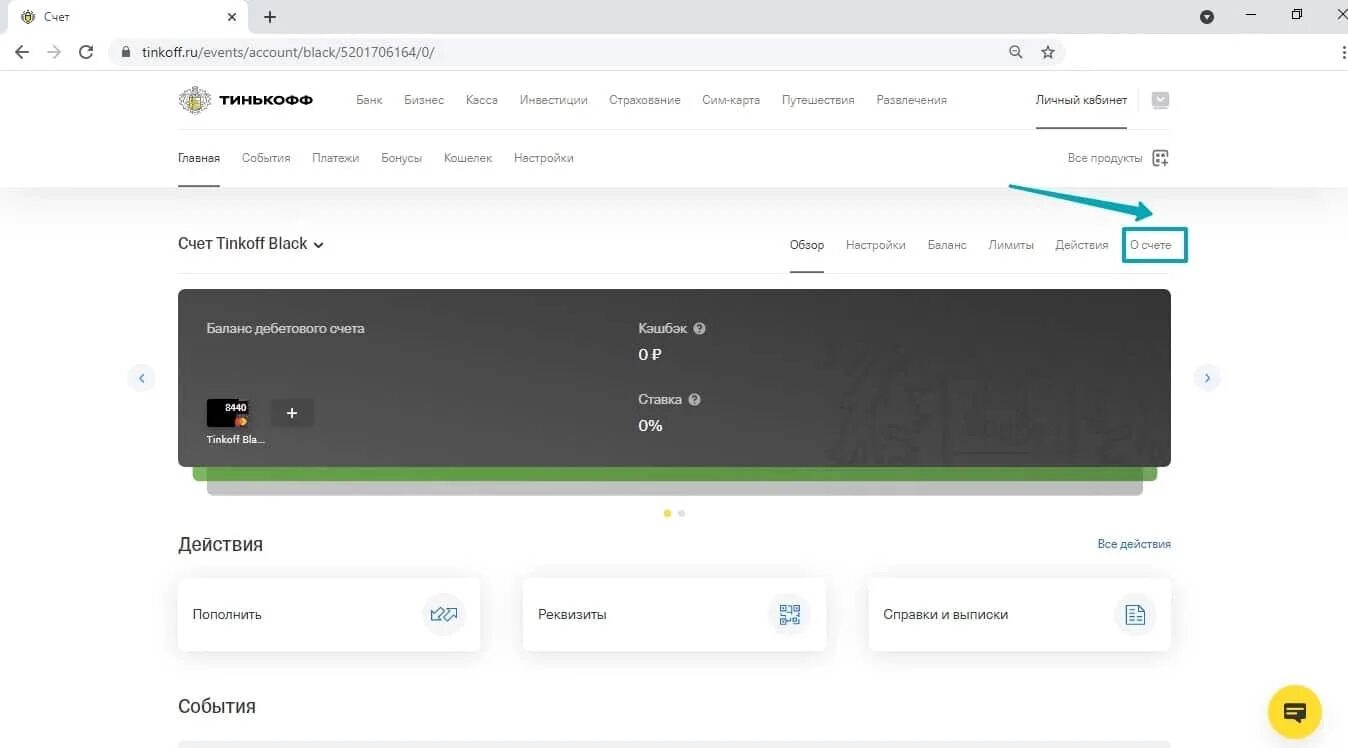The height and width of the screenshot is (748, 1348).
Task: Click the browser address bar URL
Action: 288,52
